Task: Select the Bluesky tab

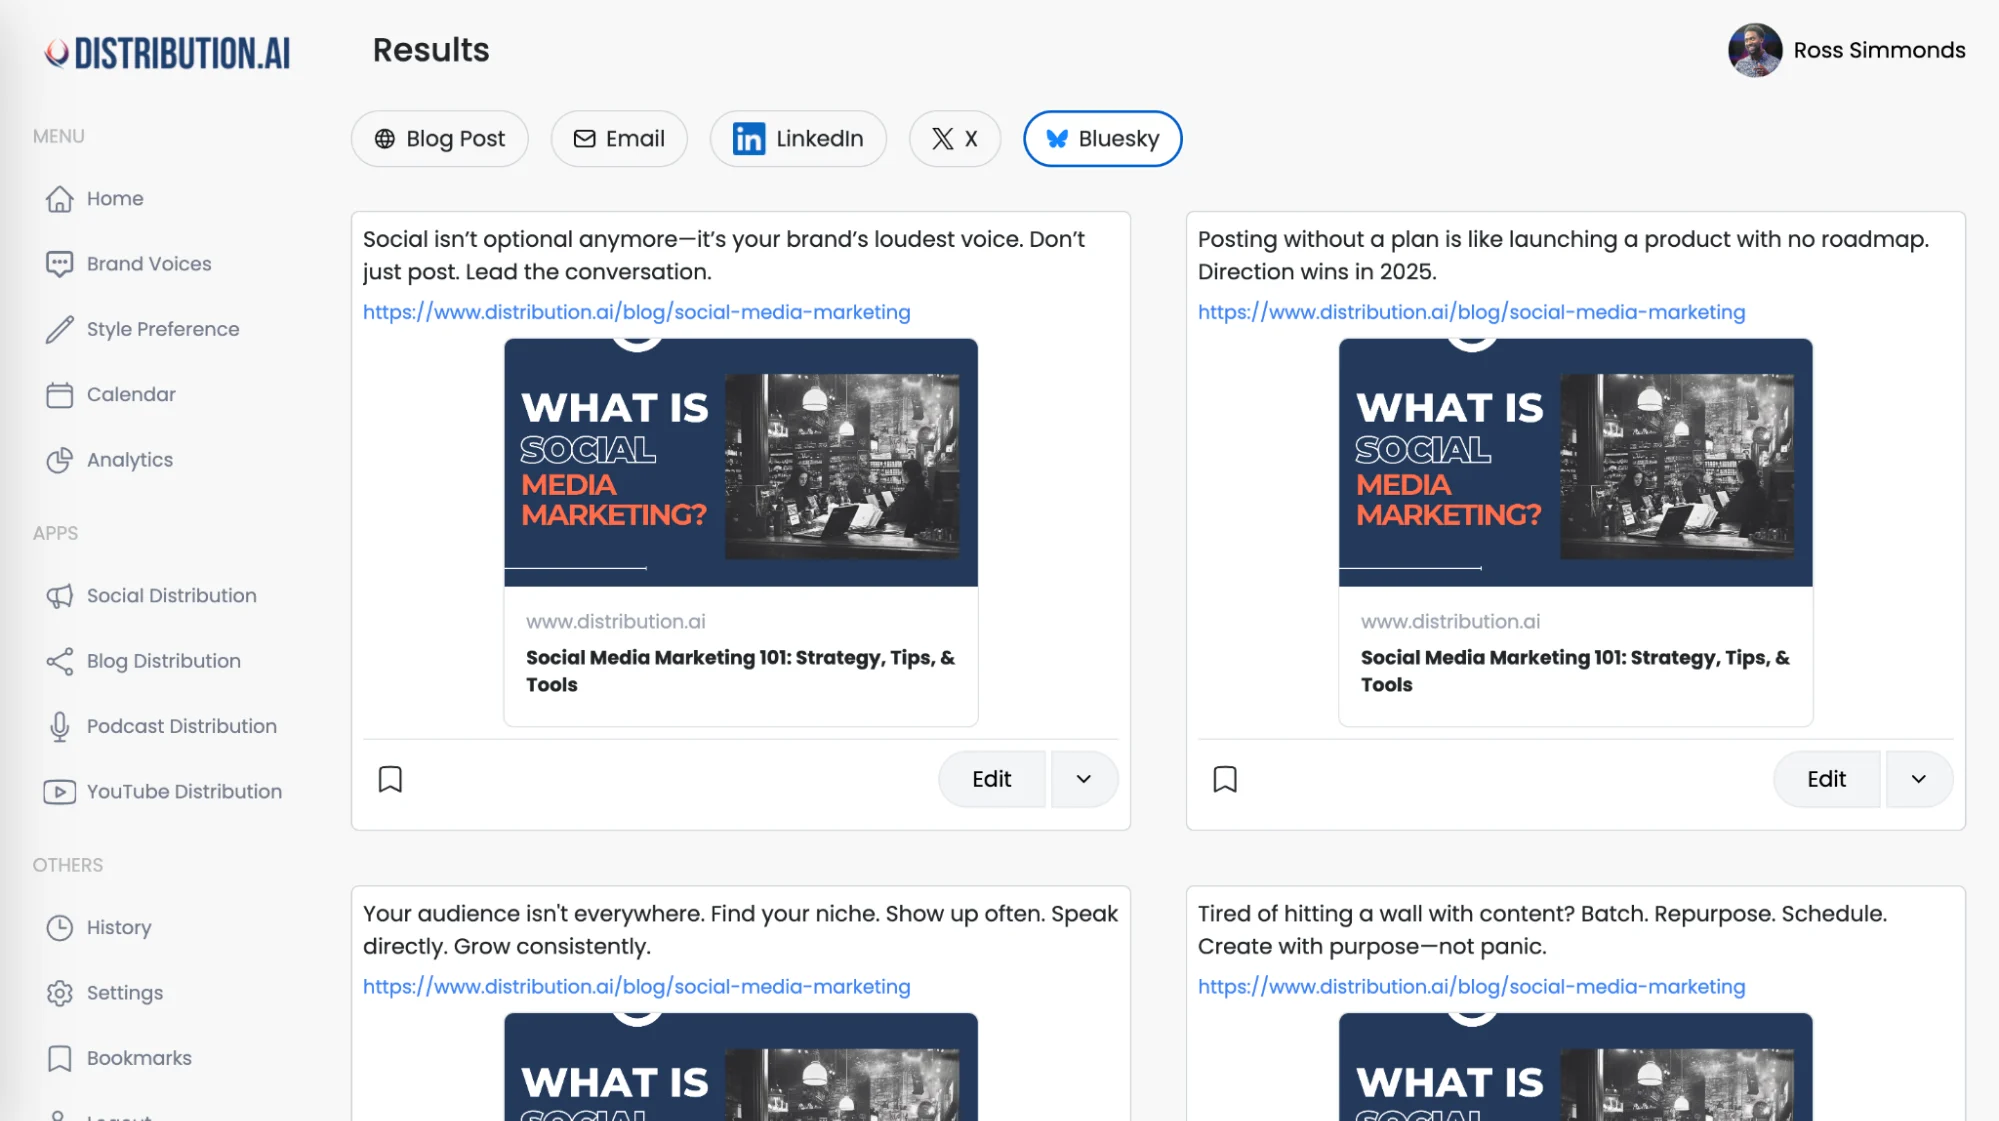Action: coord(1102,139)
